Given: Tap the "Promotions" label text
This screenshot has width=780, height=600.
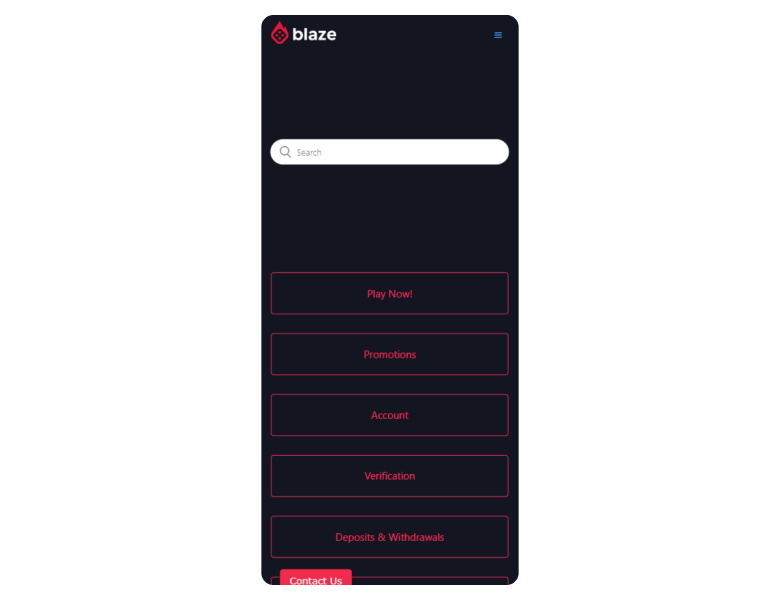Looking at the screenshot, I should [x=390, y=355].
